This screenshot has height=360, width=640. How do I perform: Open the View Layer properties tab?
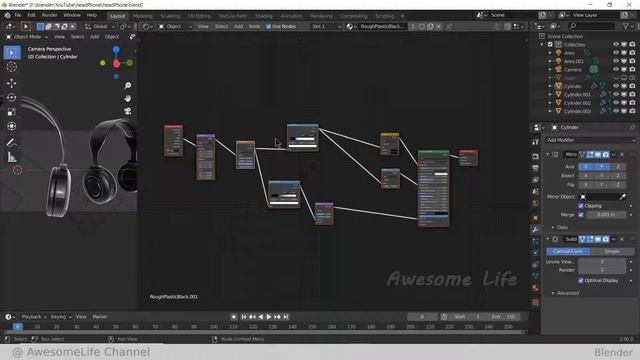(536, 180)
